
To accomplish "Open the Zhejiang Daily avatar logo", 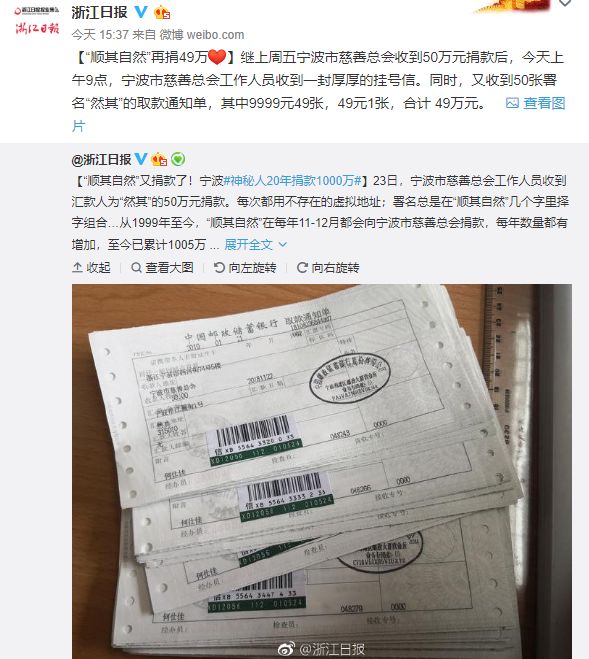I will [37, 21].
